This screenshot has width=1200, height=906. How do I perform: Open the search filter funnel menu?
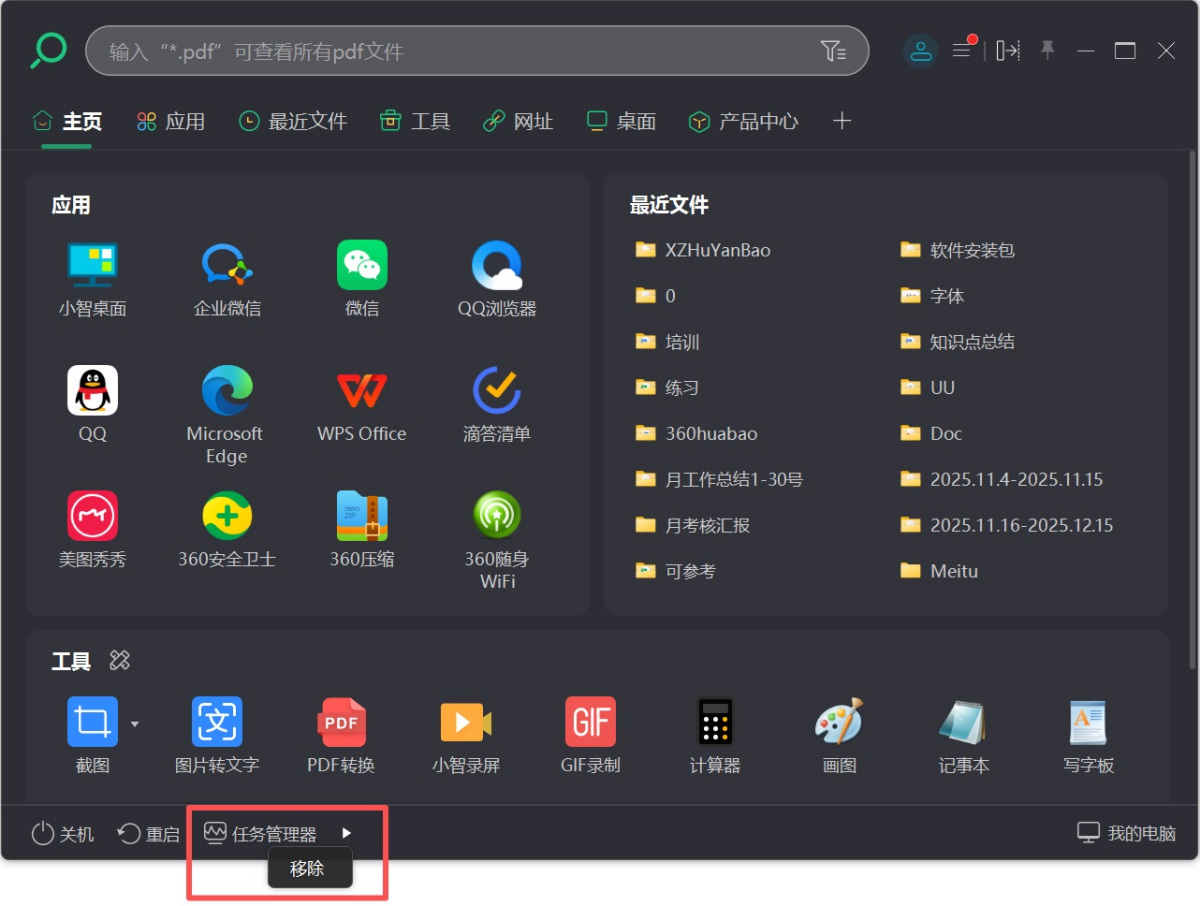point(835,50)
